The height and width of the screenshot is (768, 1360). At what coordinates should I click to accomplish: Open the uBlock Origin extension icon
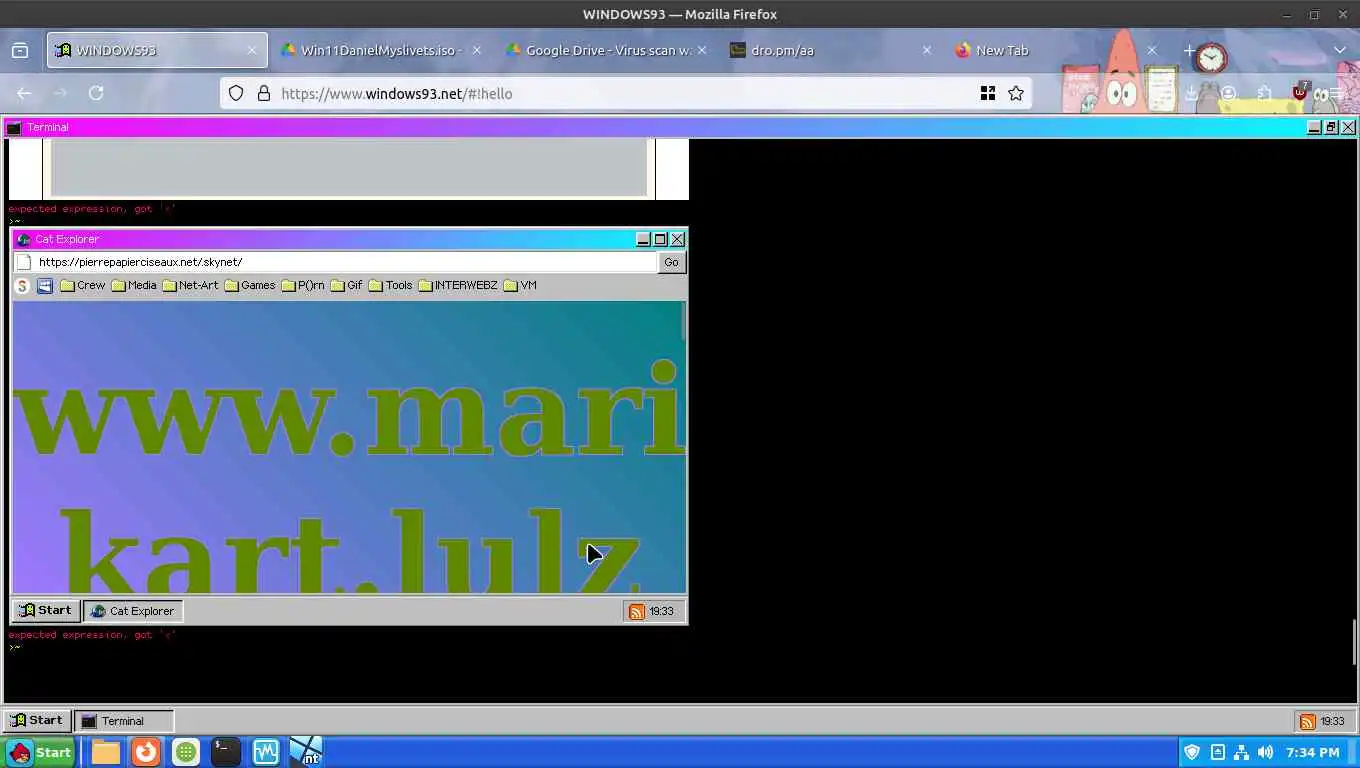pyautogui.click(x=1300, y=92)
